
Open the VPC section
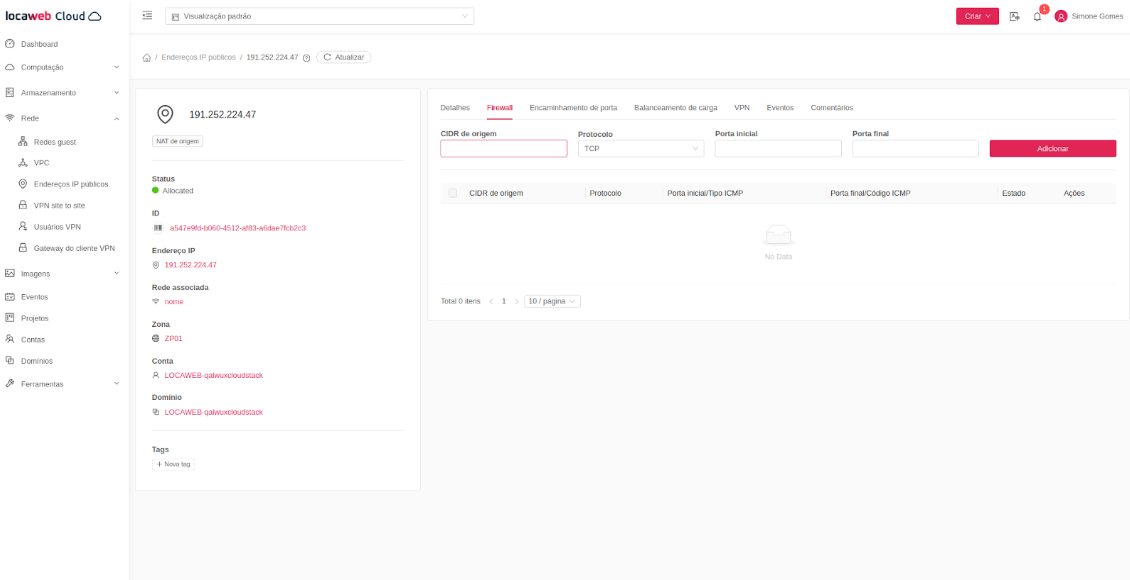41,163
